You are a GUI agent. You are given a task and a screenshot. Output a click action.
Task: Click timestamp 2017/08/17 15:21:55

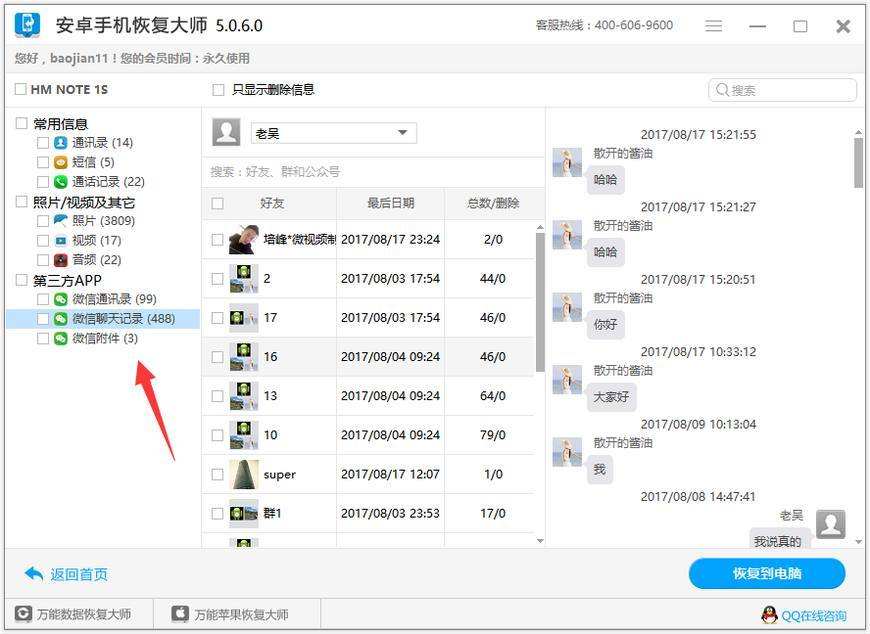click(x=698, y=135)
